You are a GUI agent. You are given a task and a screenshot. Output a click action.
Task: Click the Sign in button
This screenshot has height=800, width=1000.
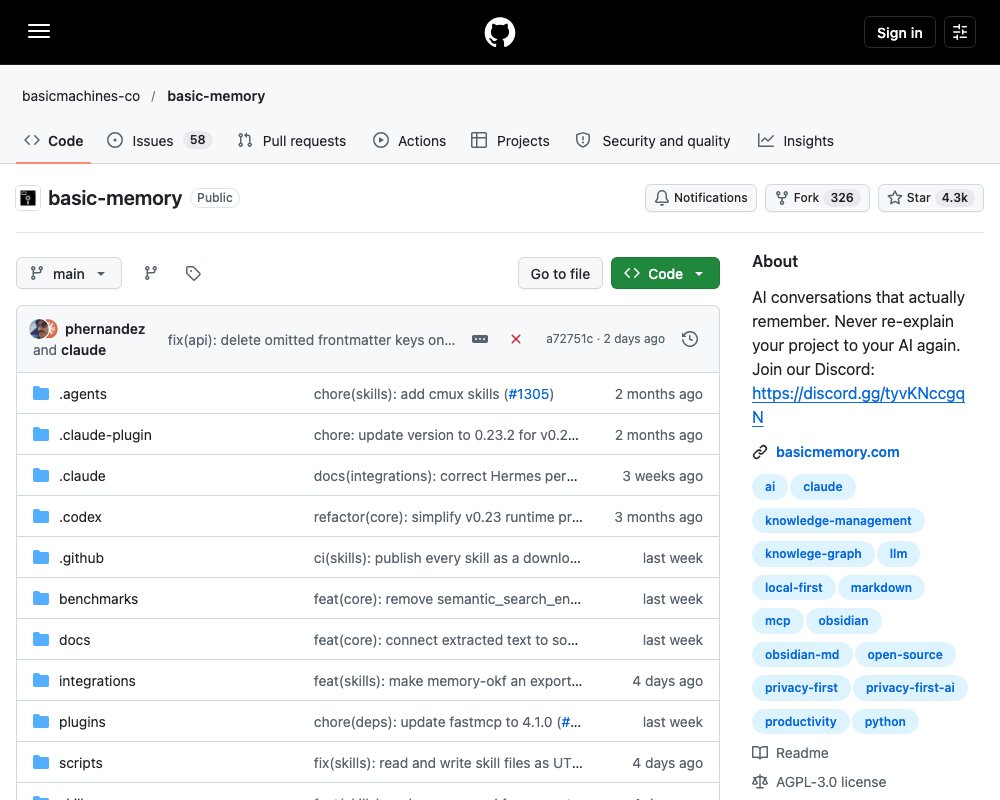pyautogui.click(x=899, y=32)
